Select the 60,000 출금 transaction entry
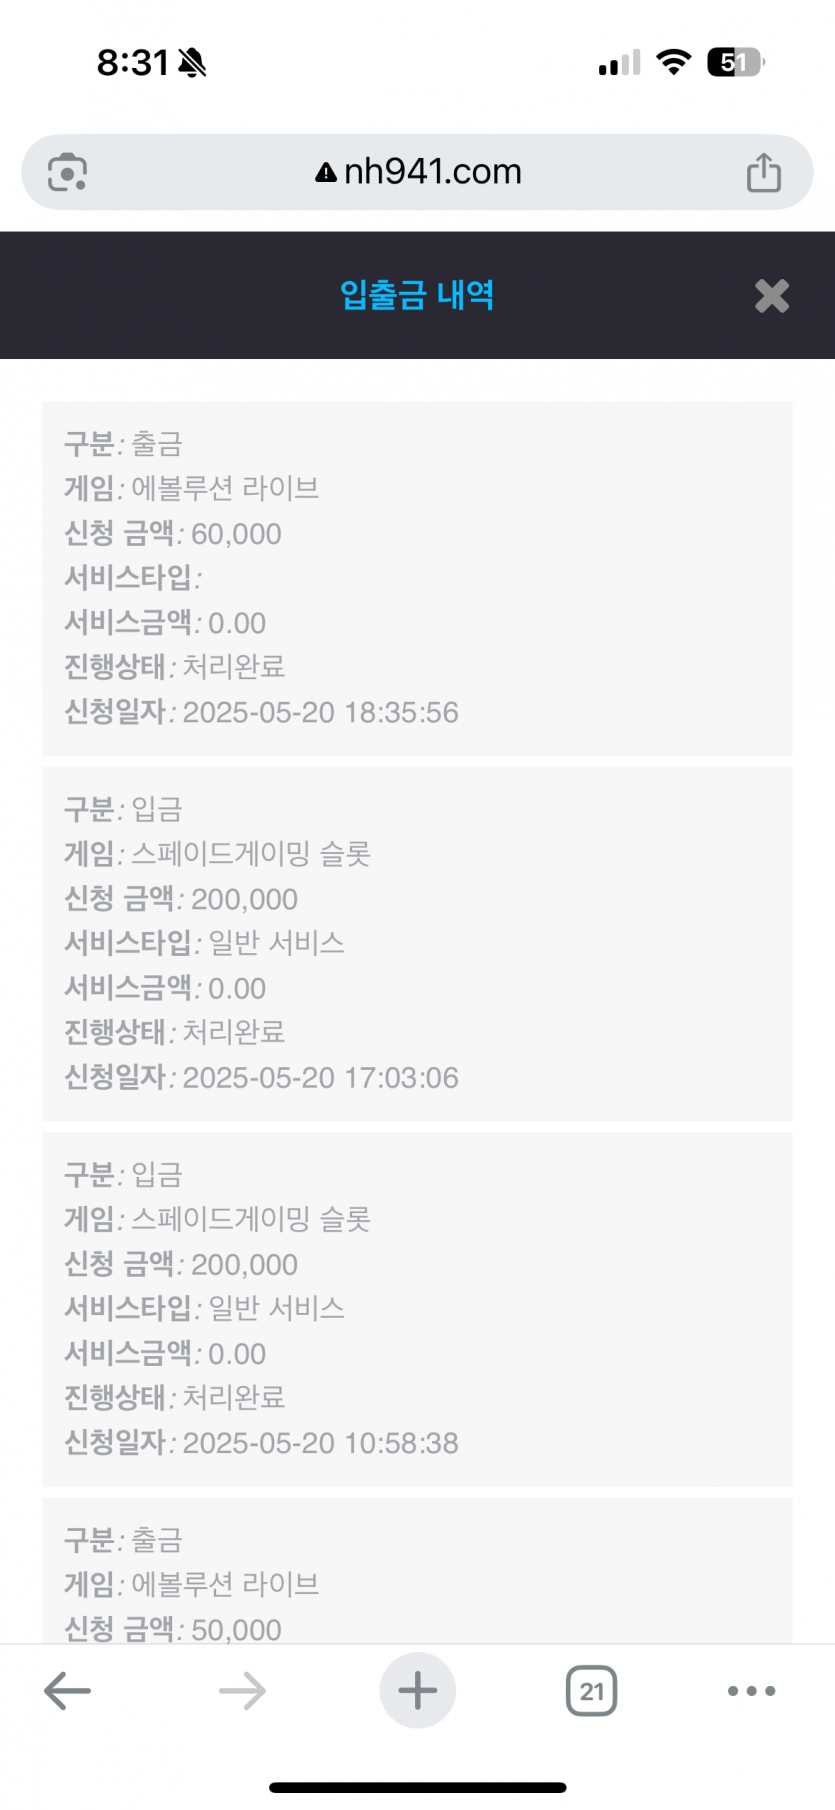Screen dimensions: 835x1810 point(418,579)
